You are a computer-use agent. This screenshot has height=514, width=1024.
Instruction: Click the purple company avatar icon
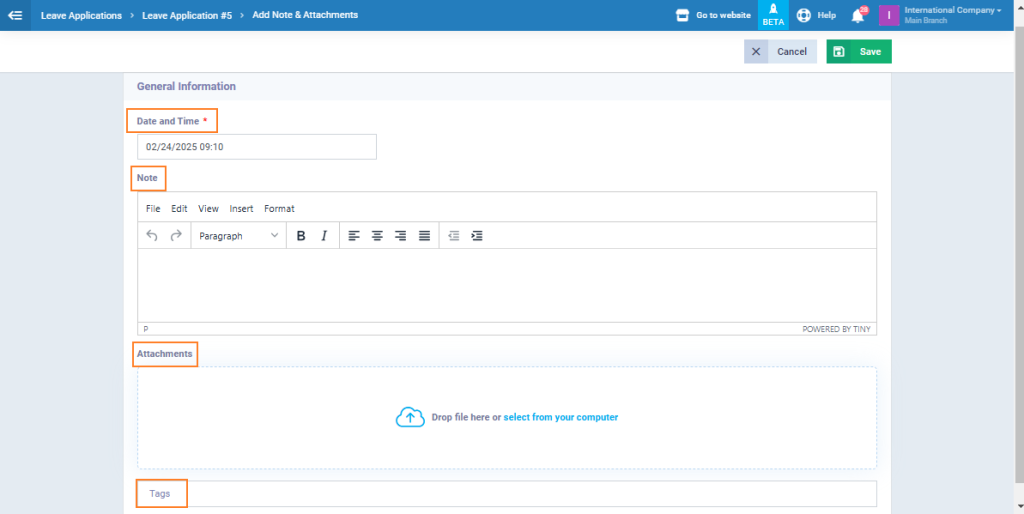(889, 15)
